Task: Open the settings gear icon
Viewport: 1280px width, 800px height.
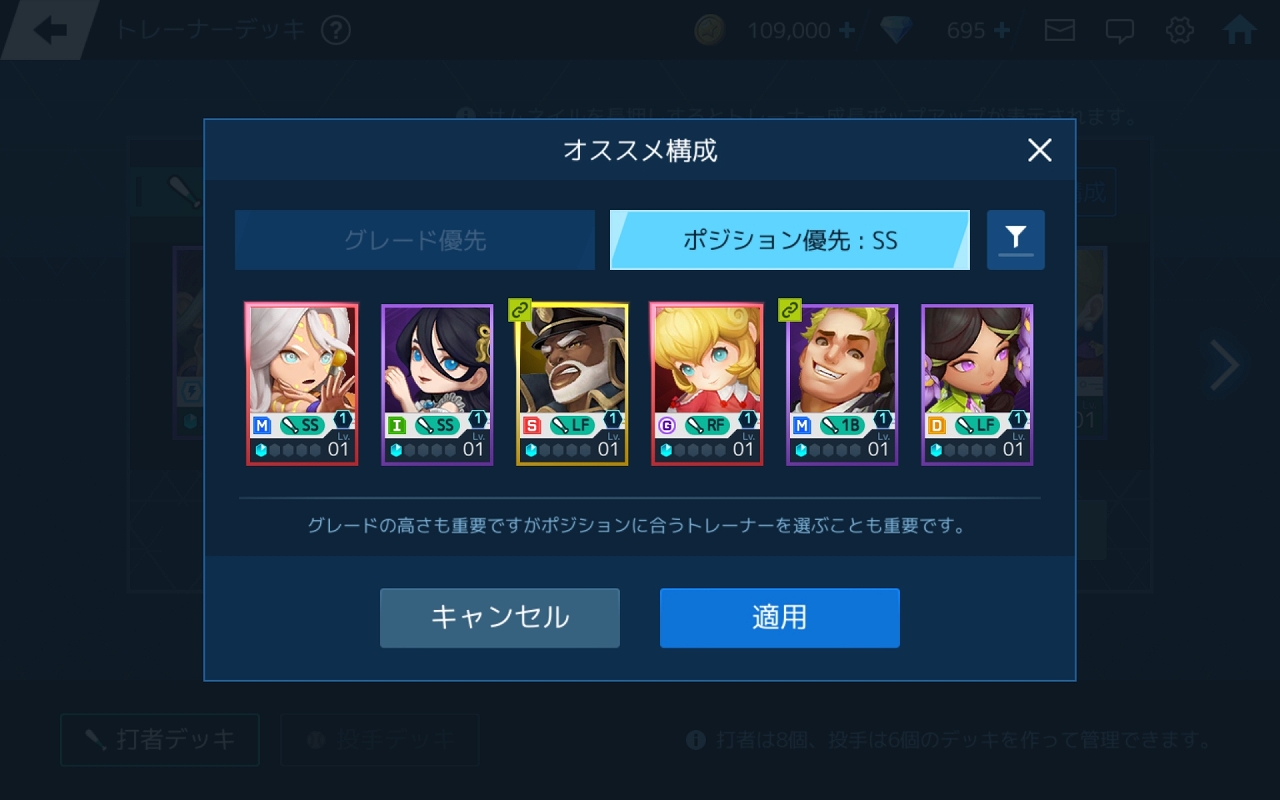Action: click(x=1180, y=30)
